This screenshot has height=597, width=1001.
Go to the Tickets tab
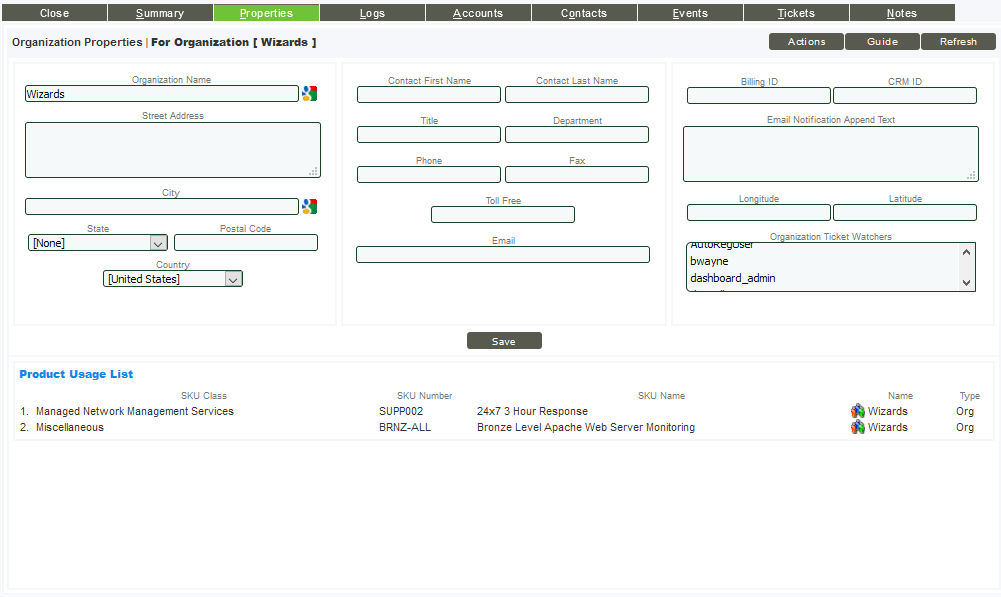click(795, 13)
